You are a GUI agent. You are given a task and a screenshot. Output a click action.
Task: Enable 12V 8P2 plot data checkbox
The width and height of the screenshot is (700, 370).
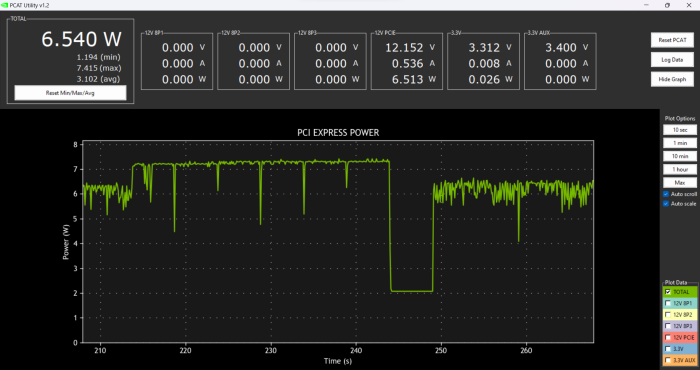tap(668, 315)
